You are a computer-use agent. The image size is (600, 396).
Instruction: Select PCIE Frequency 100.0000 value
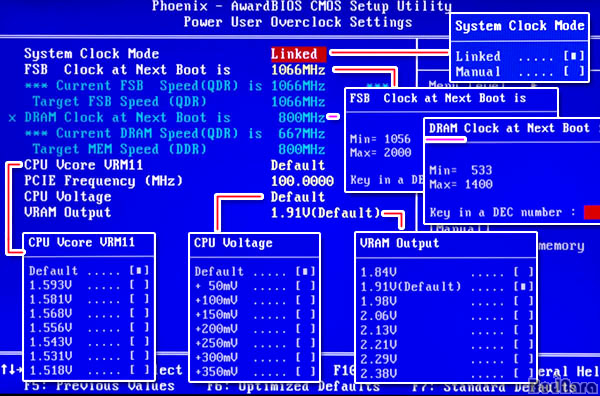coord(302,181)
